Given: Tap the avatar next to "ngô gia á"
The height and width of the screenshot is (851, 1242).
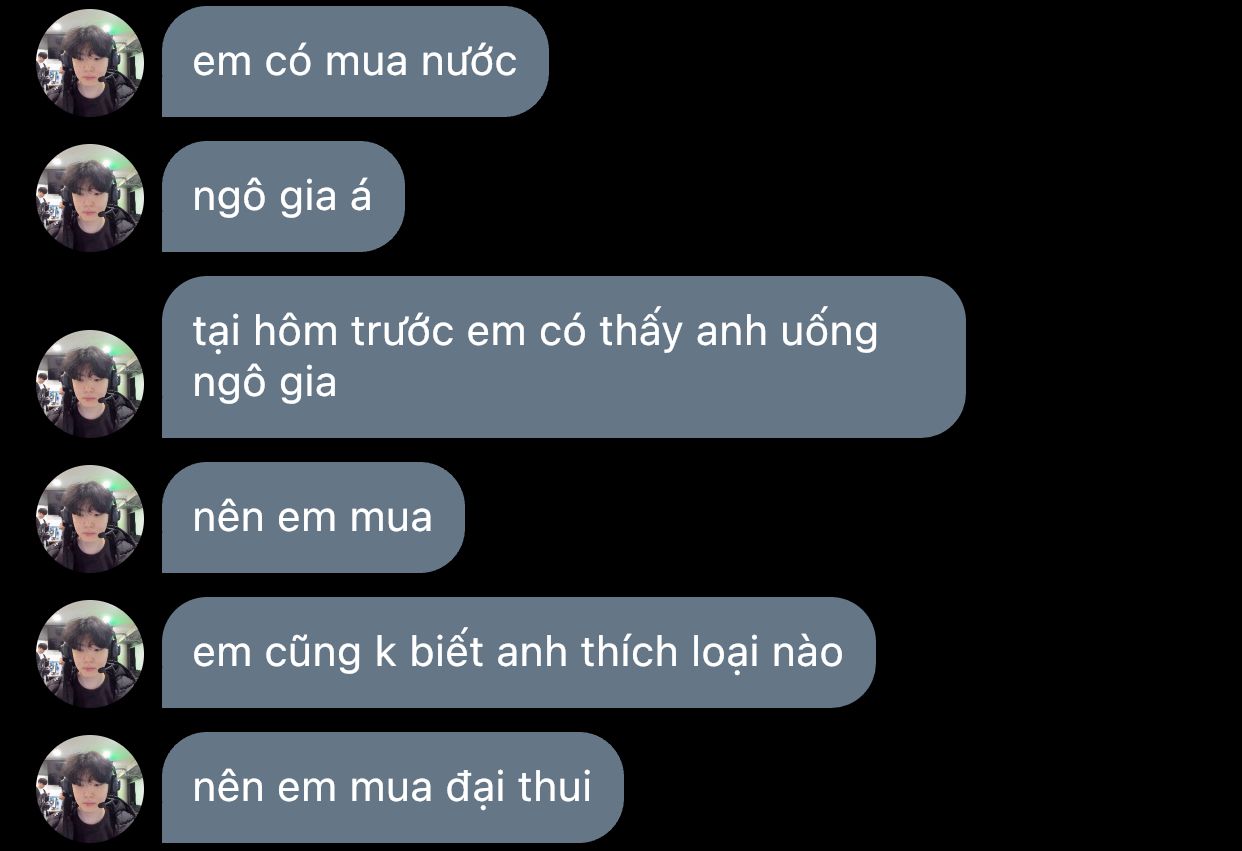Looking at the screenshot, I should pos(90,197).
